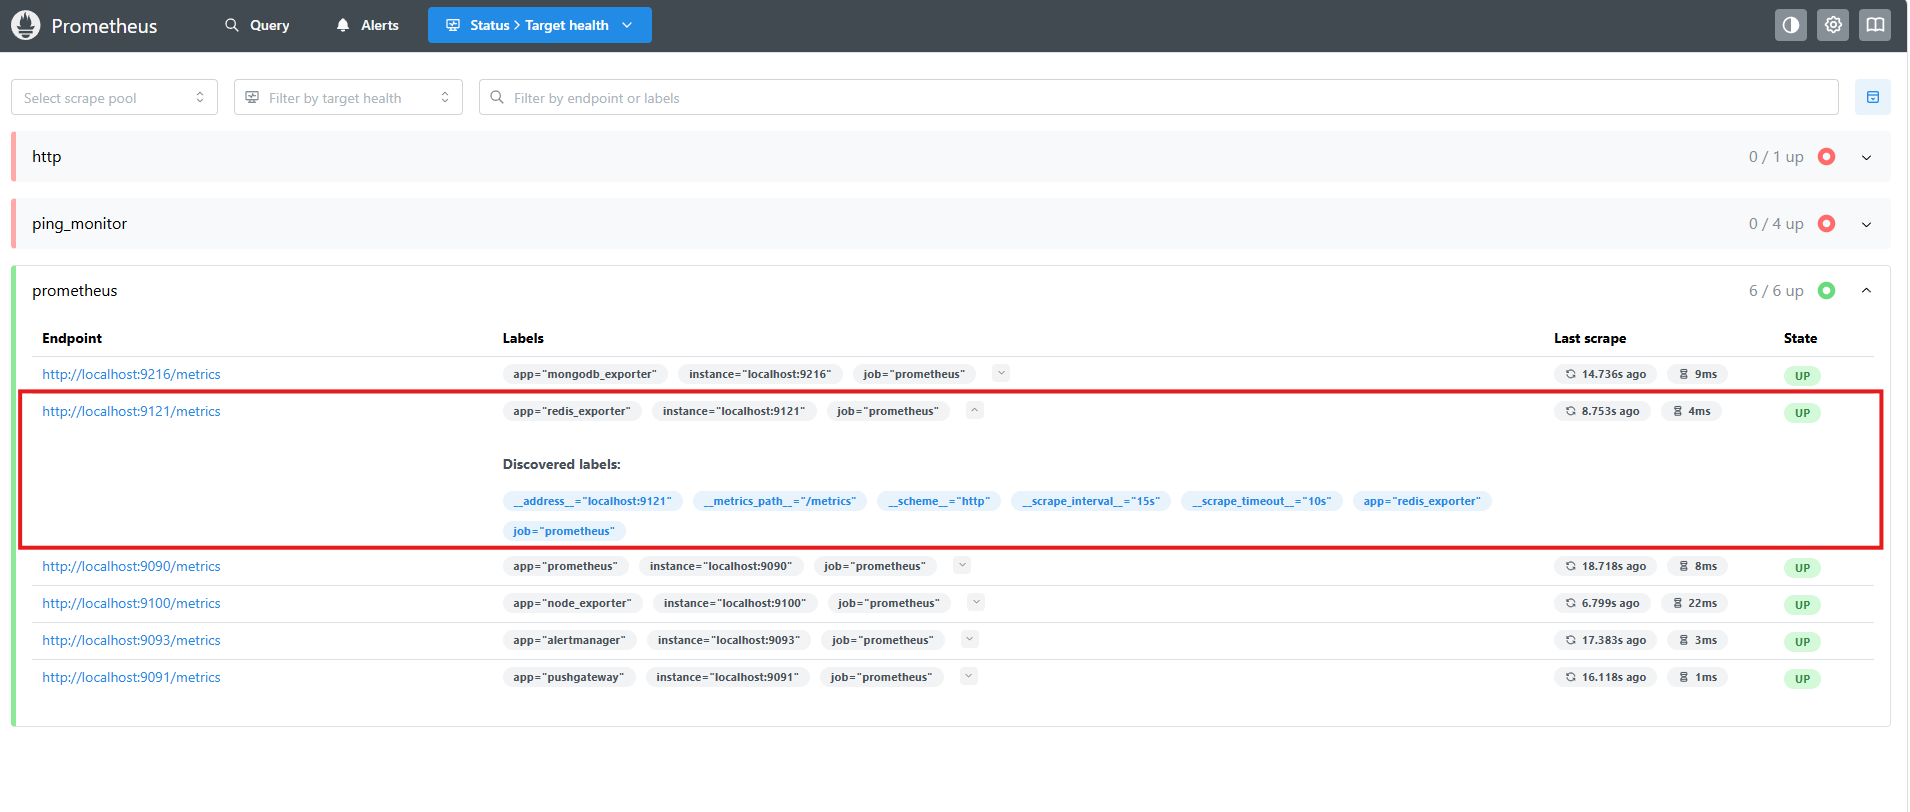Click the __metrics_path__="/metrics" discovered label
Screen dimensions: 1910x812
[x=780, y=501]
